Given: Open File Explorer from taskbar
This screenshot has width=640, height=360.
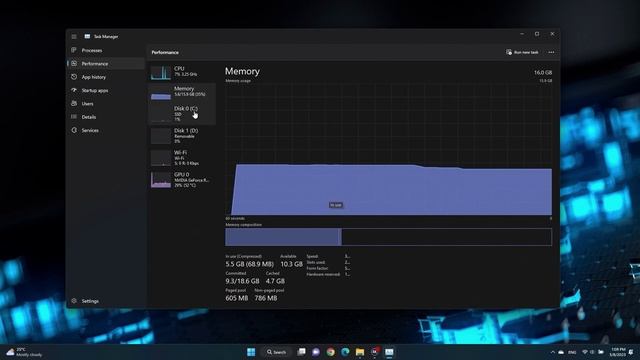Looking at the screenshot, I should [x=360, y=352].
